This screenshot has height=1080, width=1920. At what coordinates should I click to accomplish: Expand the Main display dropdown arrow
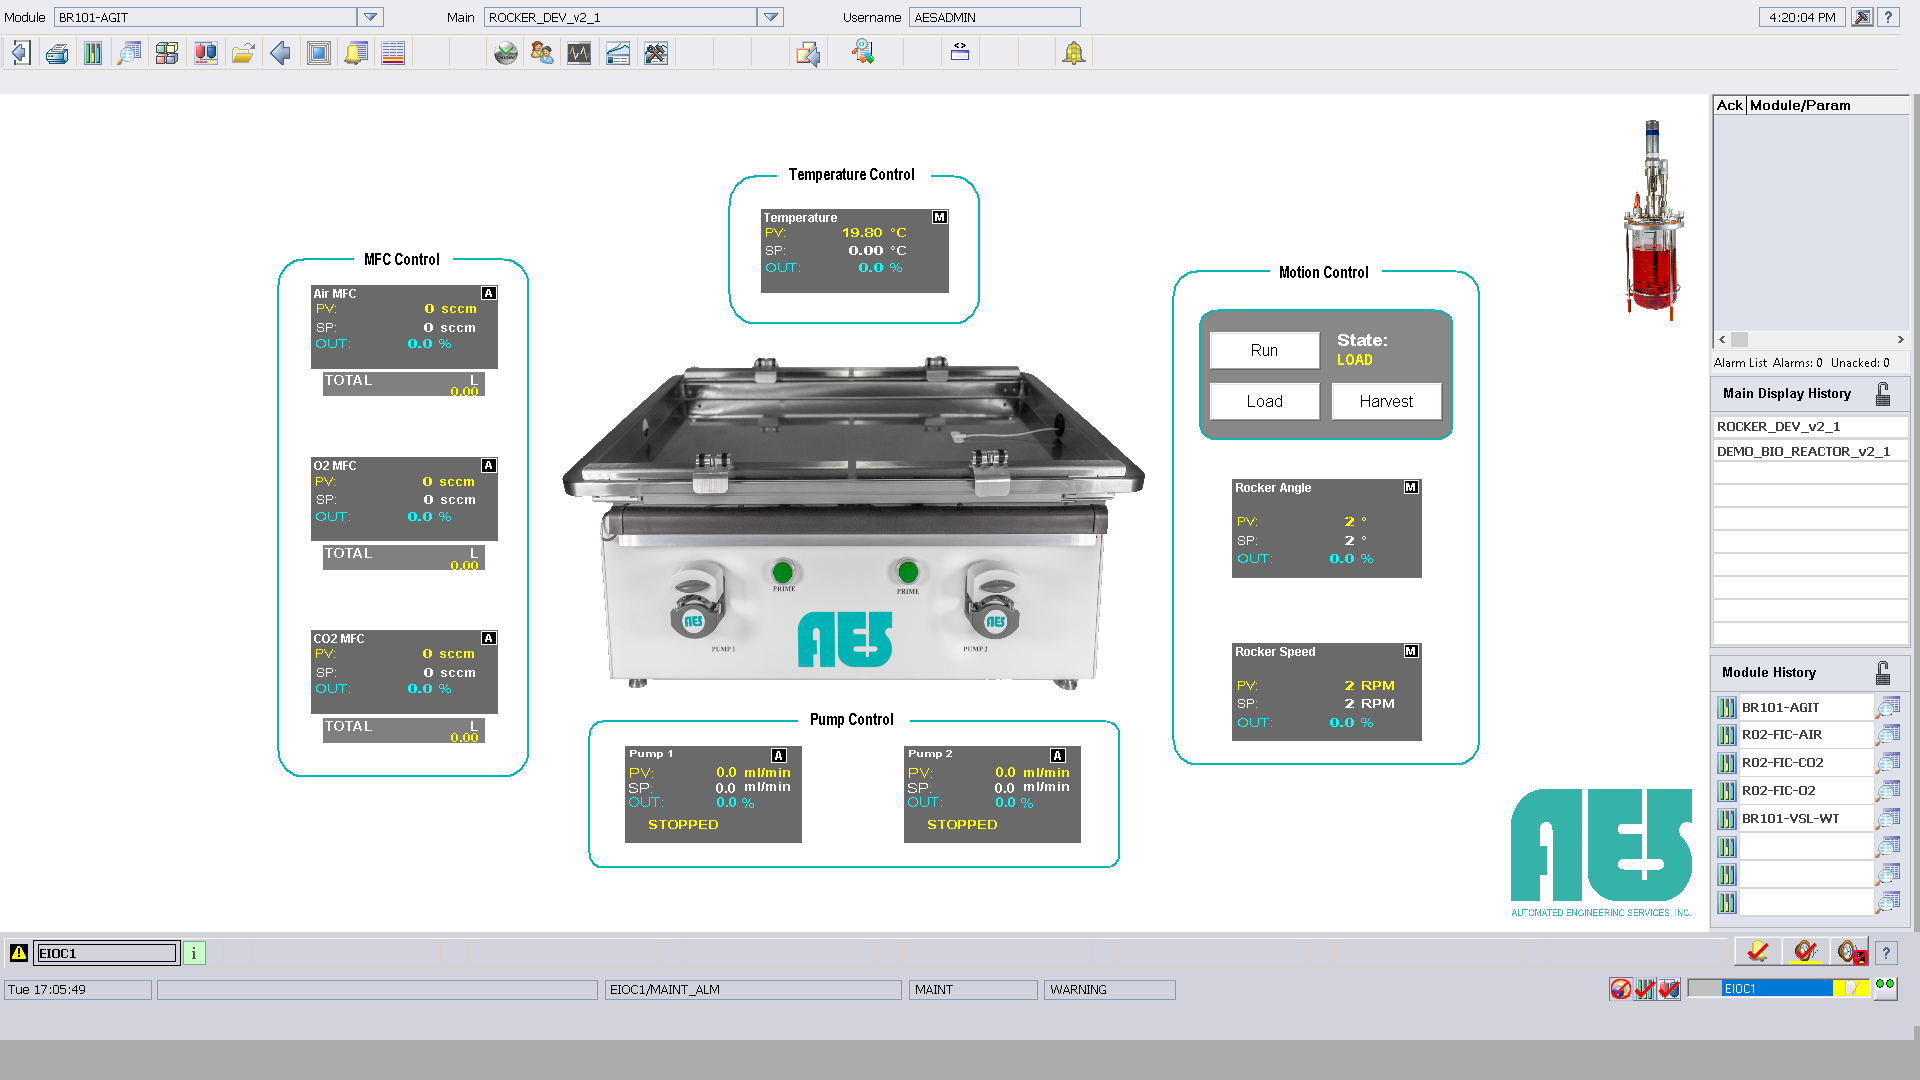tap(770, 17)
